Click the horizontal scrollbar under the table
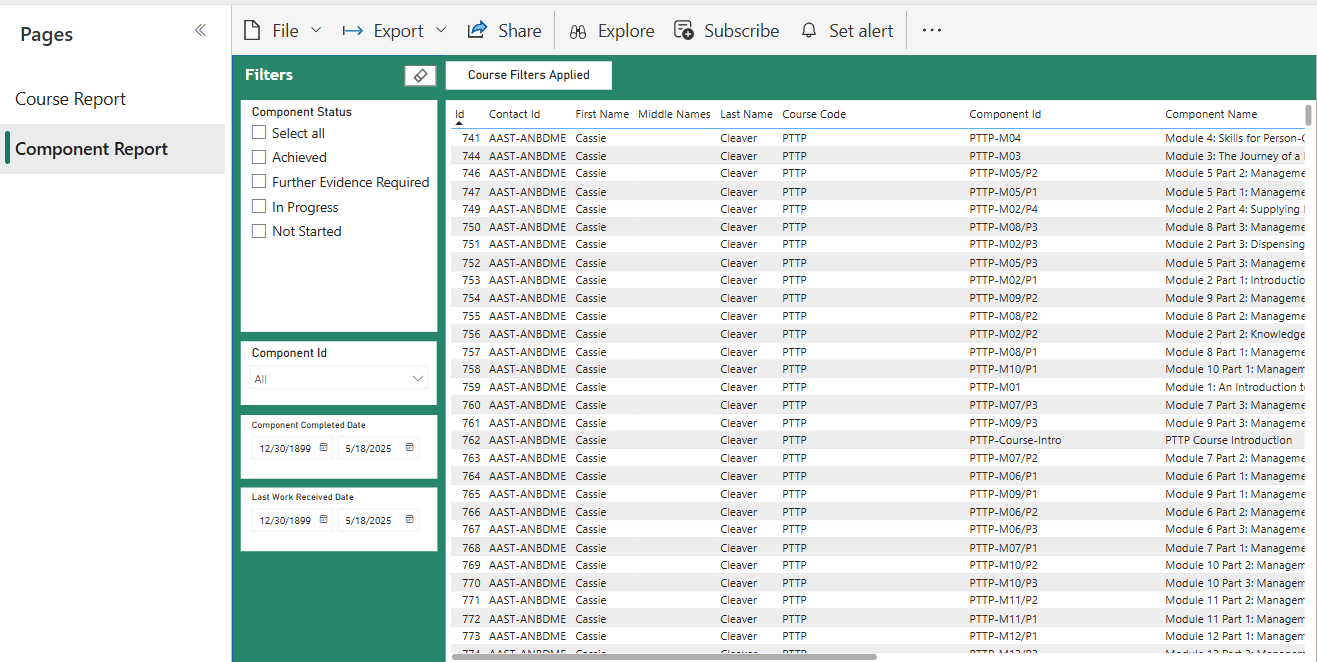 pyautogui.click(x=664, y=657)
